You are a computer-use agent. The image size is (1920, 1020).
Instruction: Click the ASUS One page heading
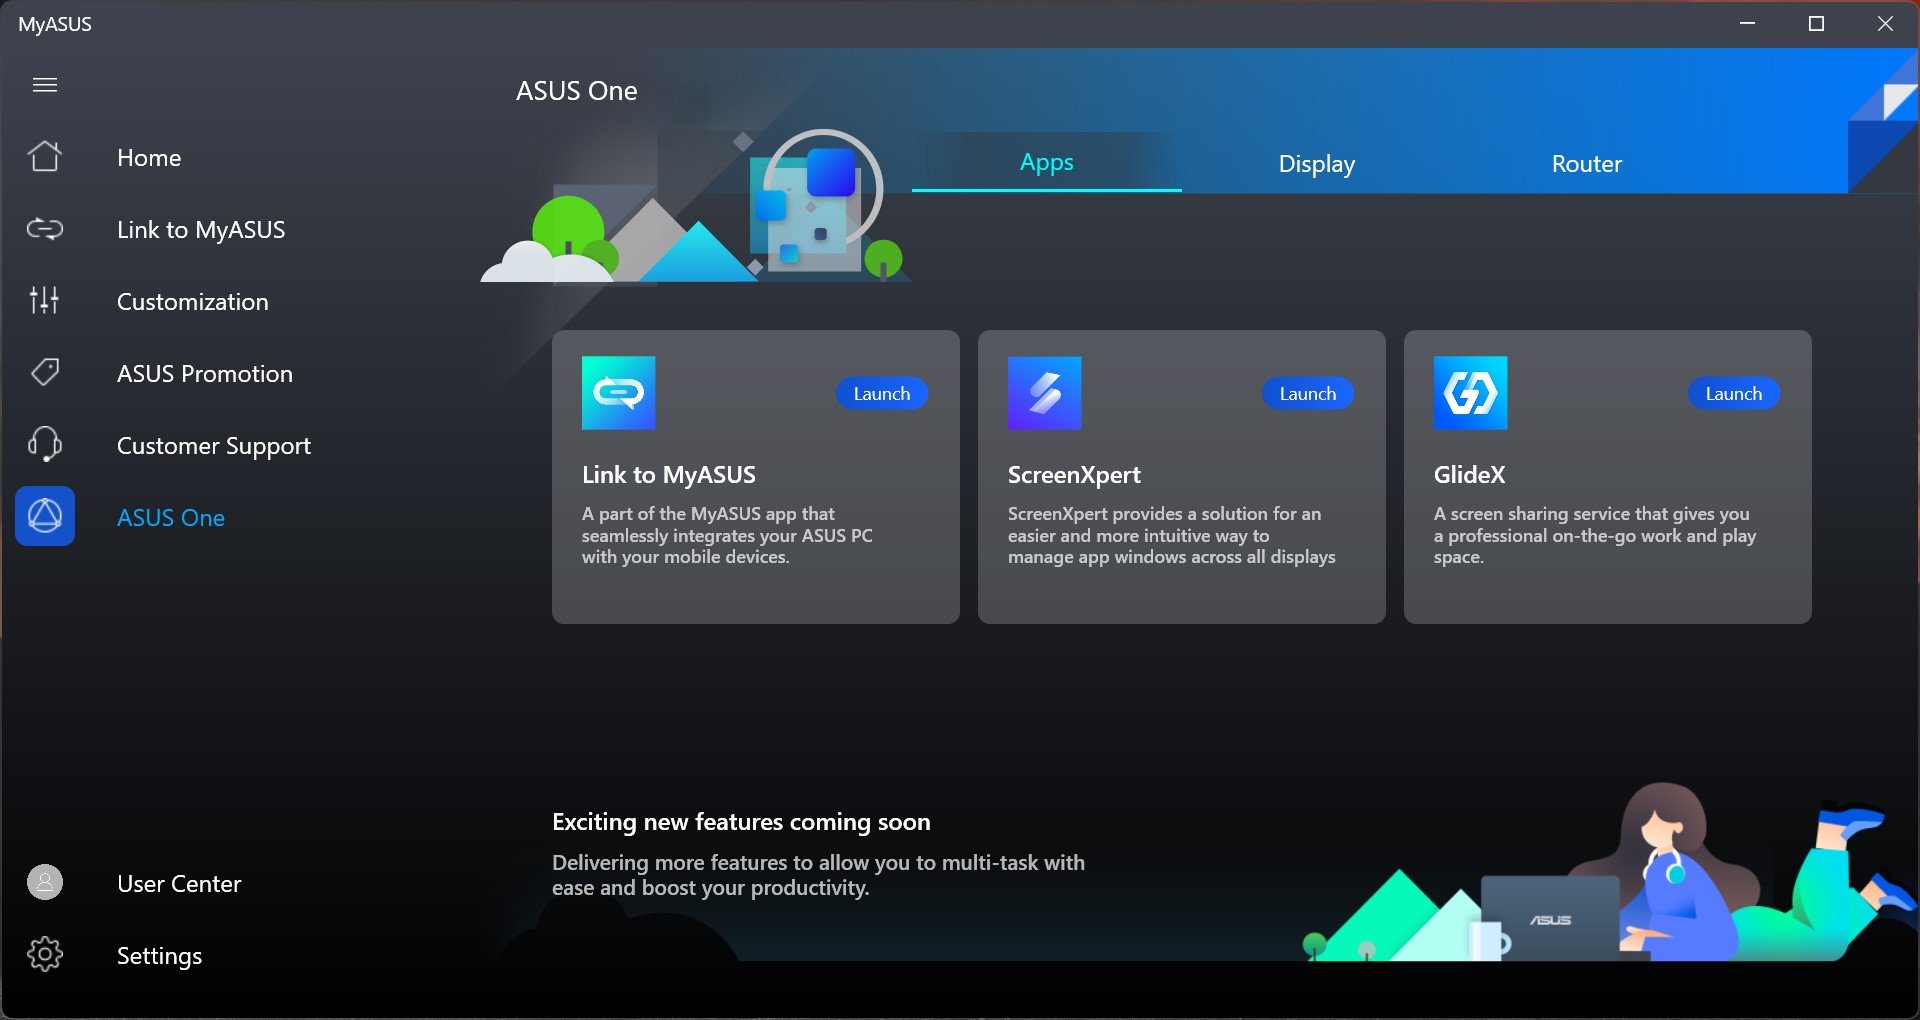click(577, 91)
